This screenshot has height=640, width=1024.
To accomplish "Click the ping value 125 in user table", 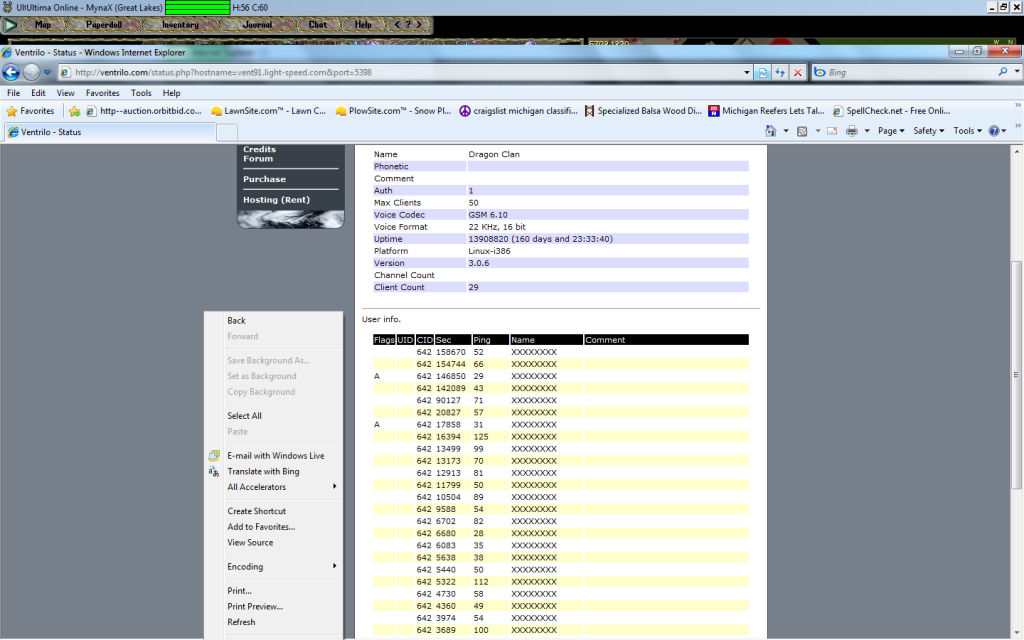I will click(x=481, y=437).
